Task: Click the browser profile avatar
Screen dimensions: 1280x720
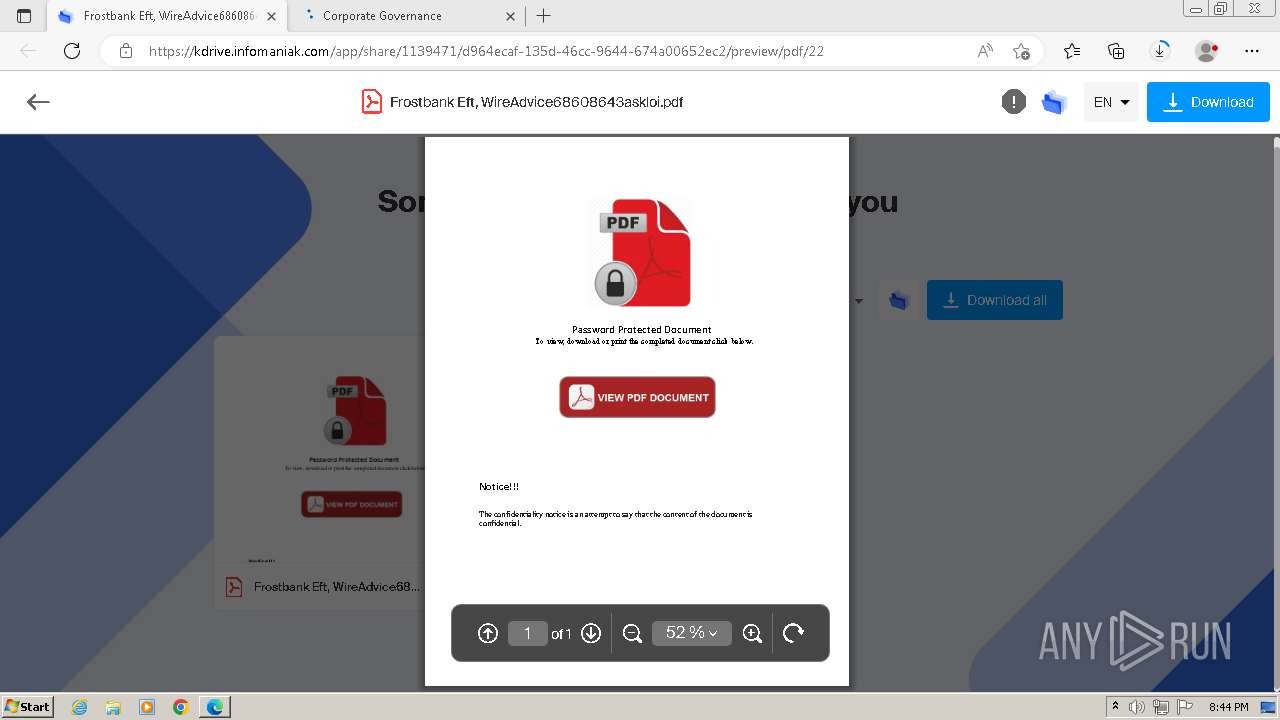Action: (x=1207, y=51)
